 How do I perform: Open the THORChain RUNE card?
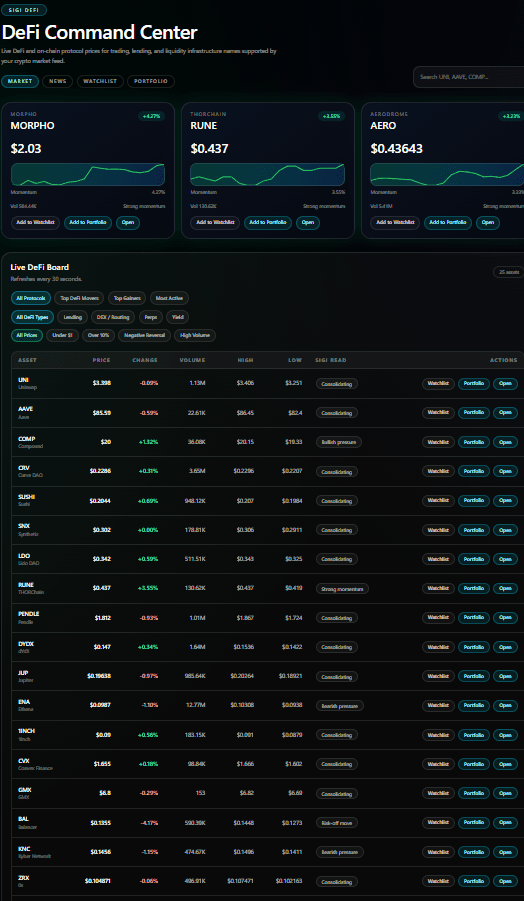click(x=308, y=222)
